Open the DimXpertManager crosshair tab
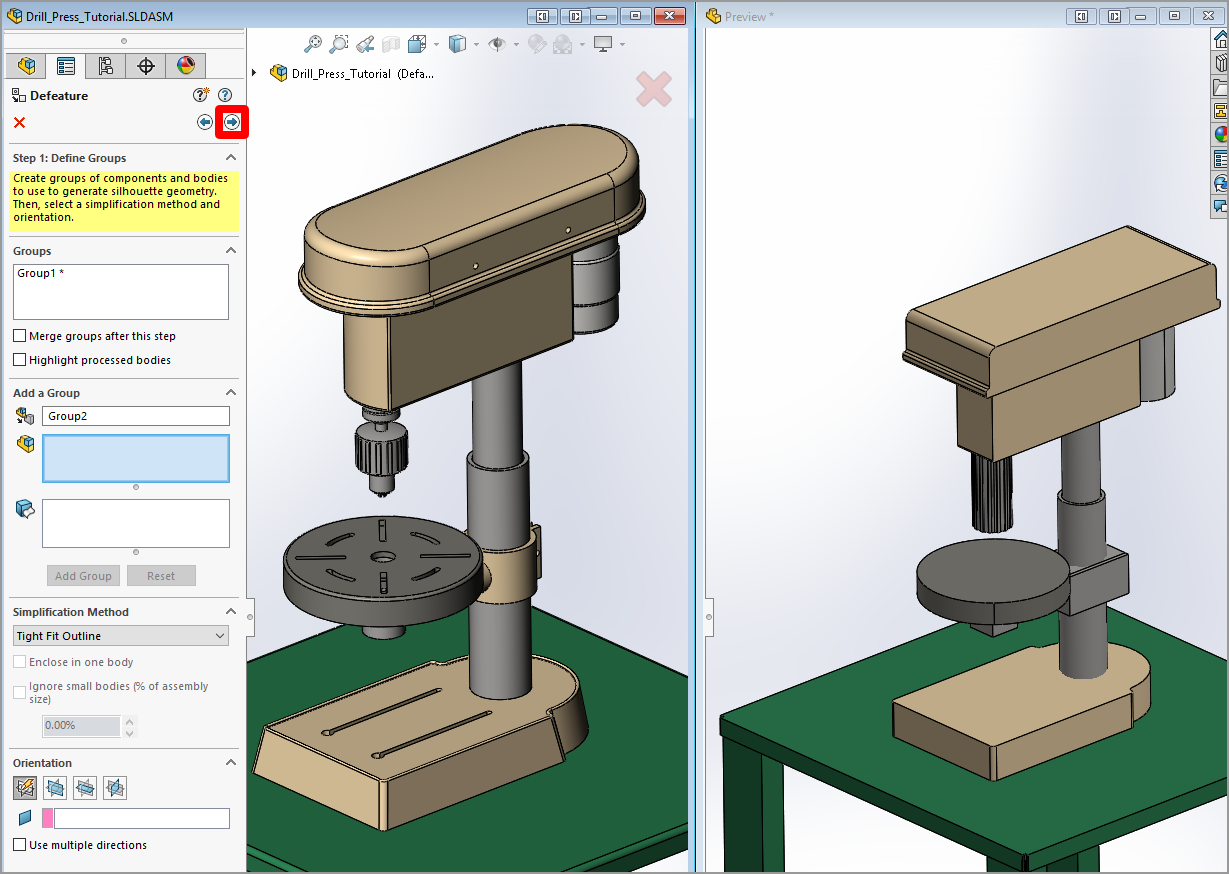Image resolution: width=1229 pixels, height=874 pixels. [145, 66]
